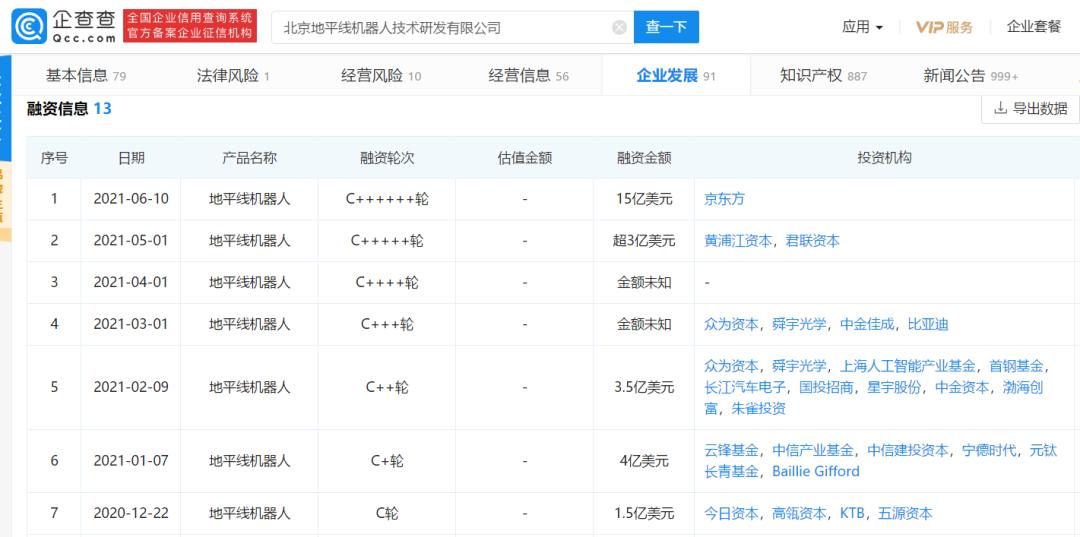Open 云锋基金 investor link
Viewport: 1080px width, 537px height.
pos(731,450)
